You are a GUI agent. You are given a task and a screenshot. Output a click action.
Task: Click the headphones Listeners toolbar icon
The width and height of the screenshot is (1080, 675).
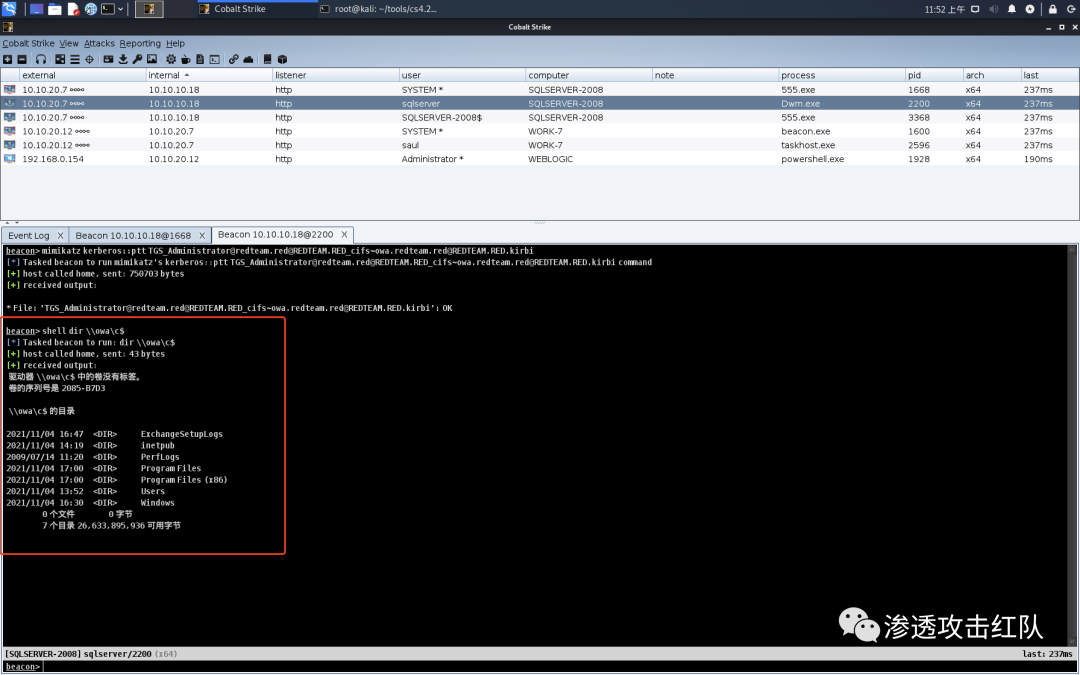click(x=40, y=60)
